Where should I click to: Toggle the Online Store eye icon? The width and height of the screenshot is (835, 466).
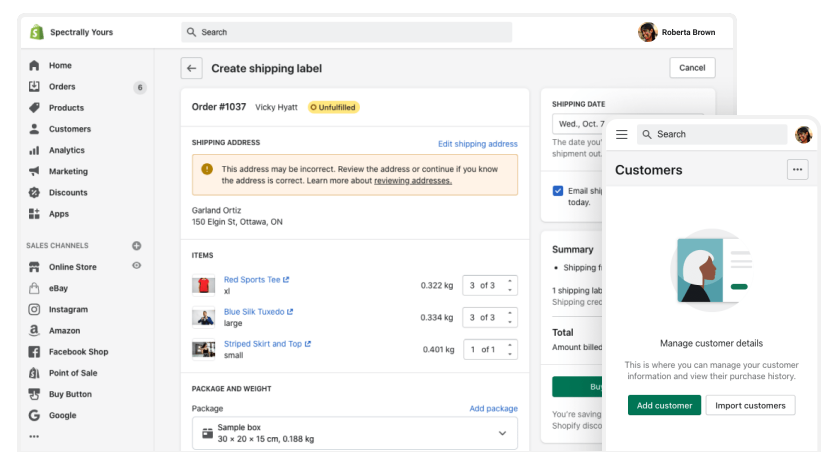coord(137,266)
